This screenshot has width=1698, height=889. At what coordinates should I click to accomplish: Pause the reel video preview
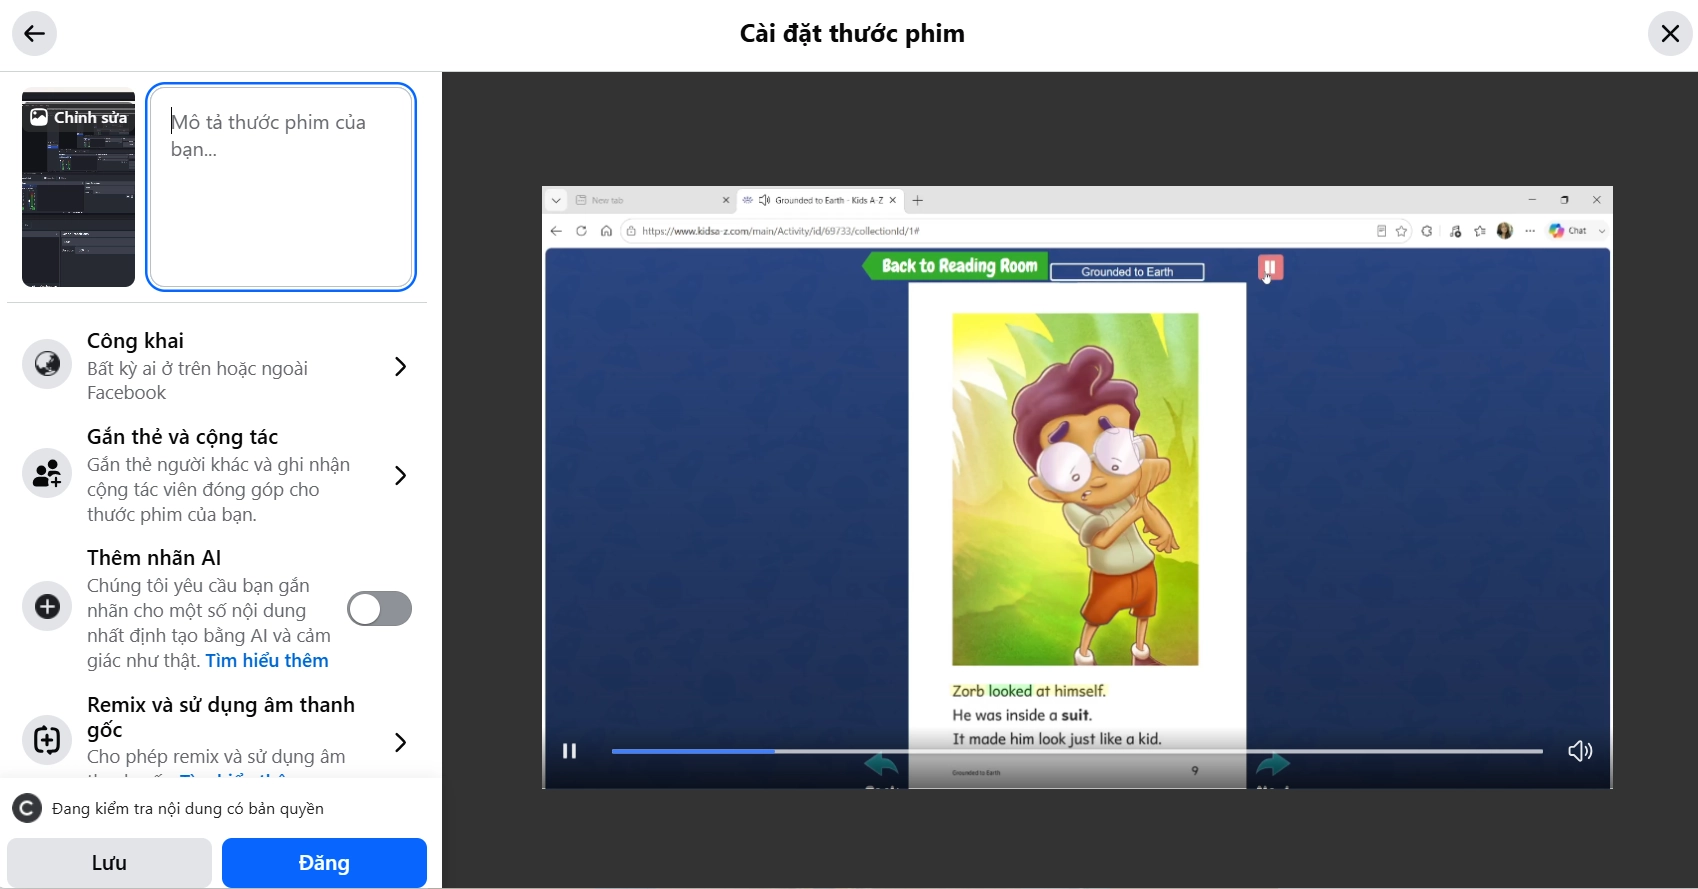pos(569,751)
